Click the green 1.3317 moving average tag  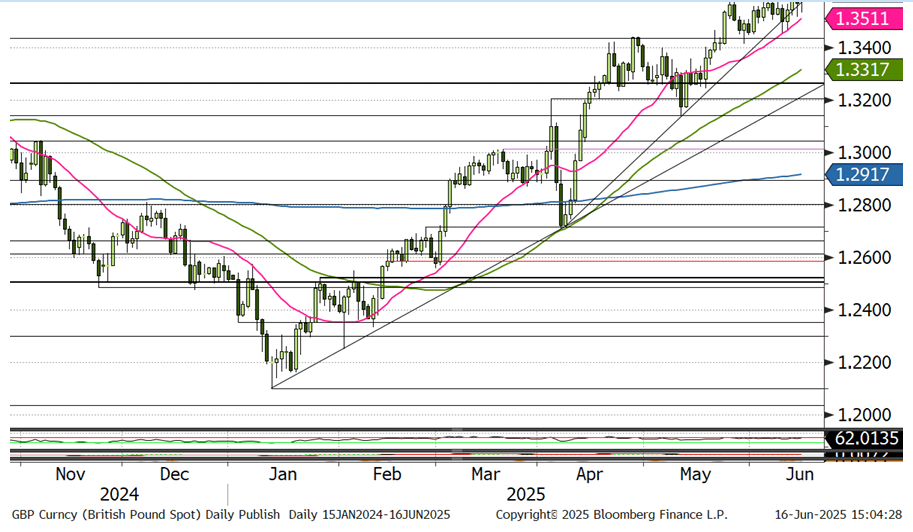pos(866,68)
